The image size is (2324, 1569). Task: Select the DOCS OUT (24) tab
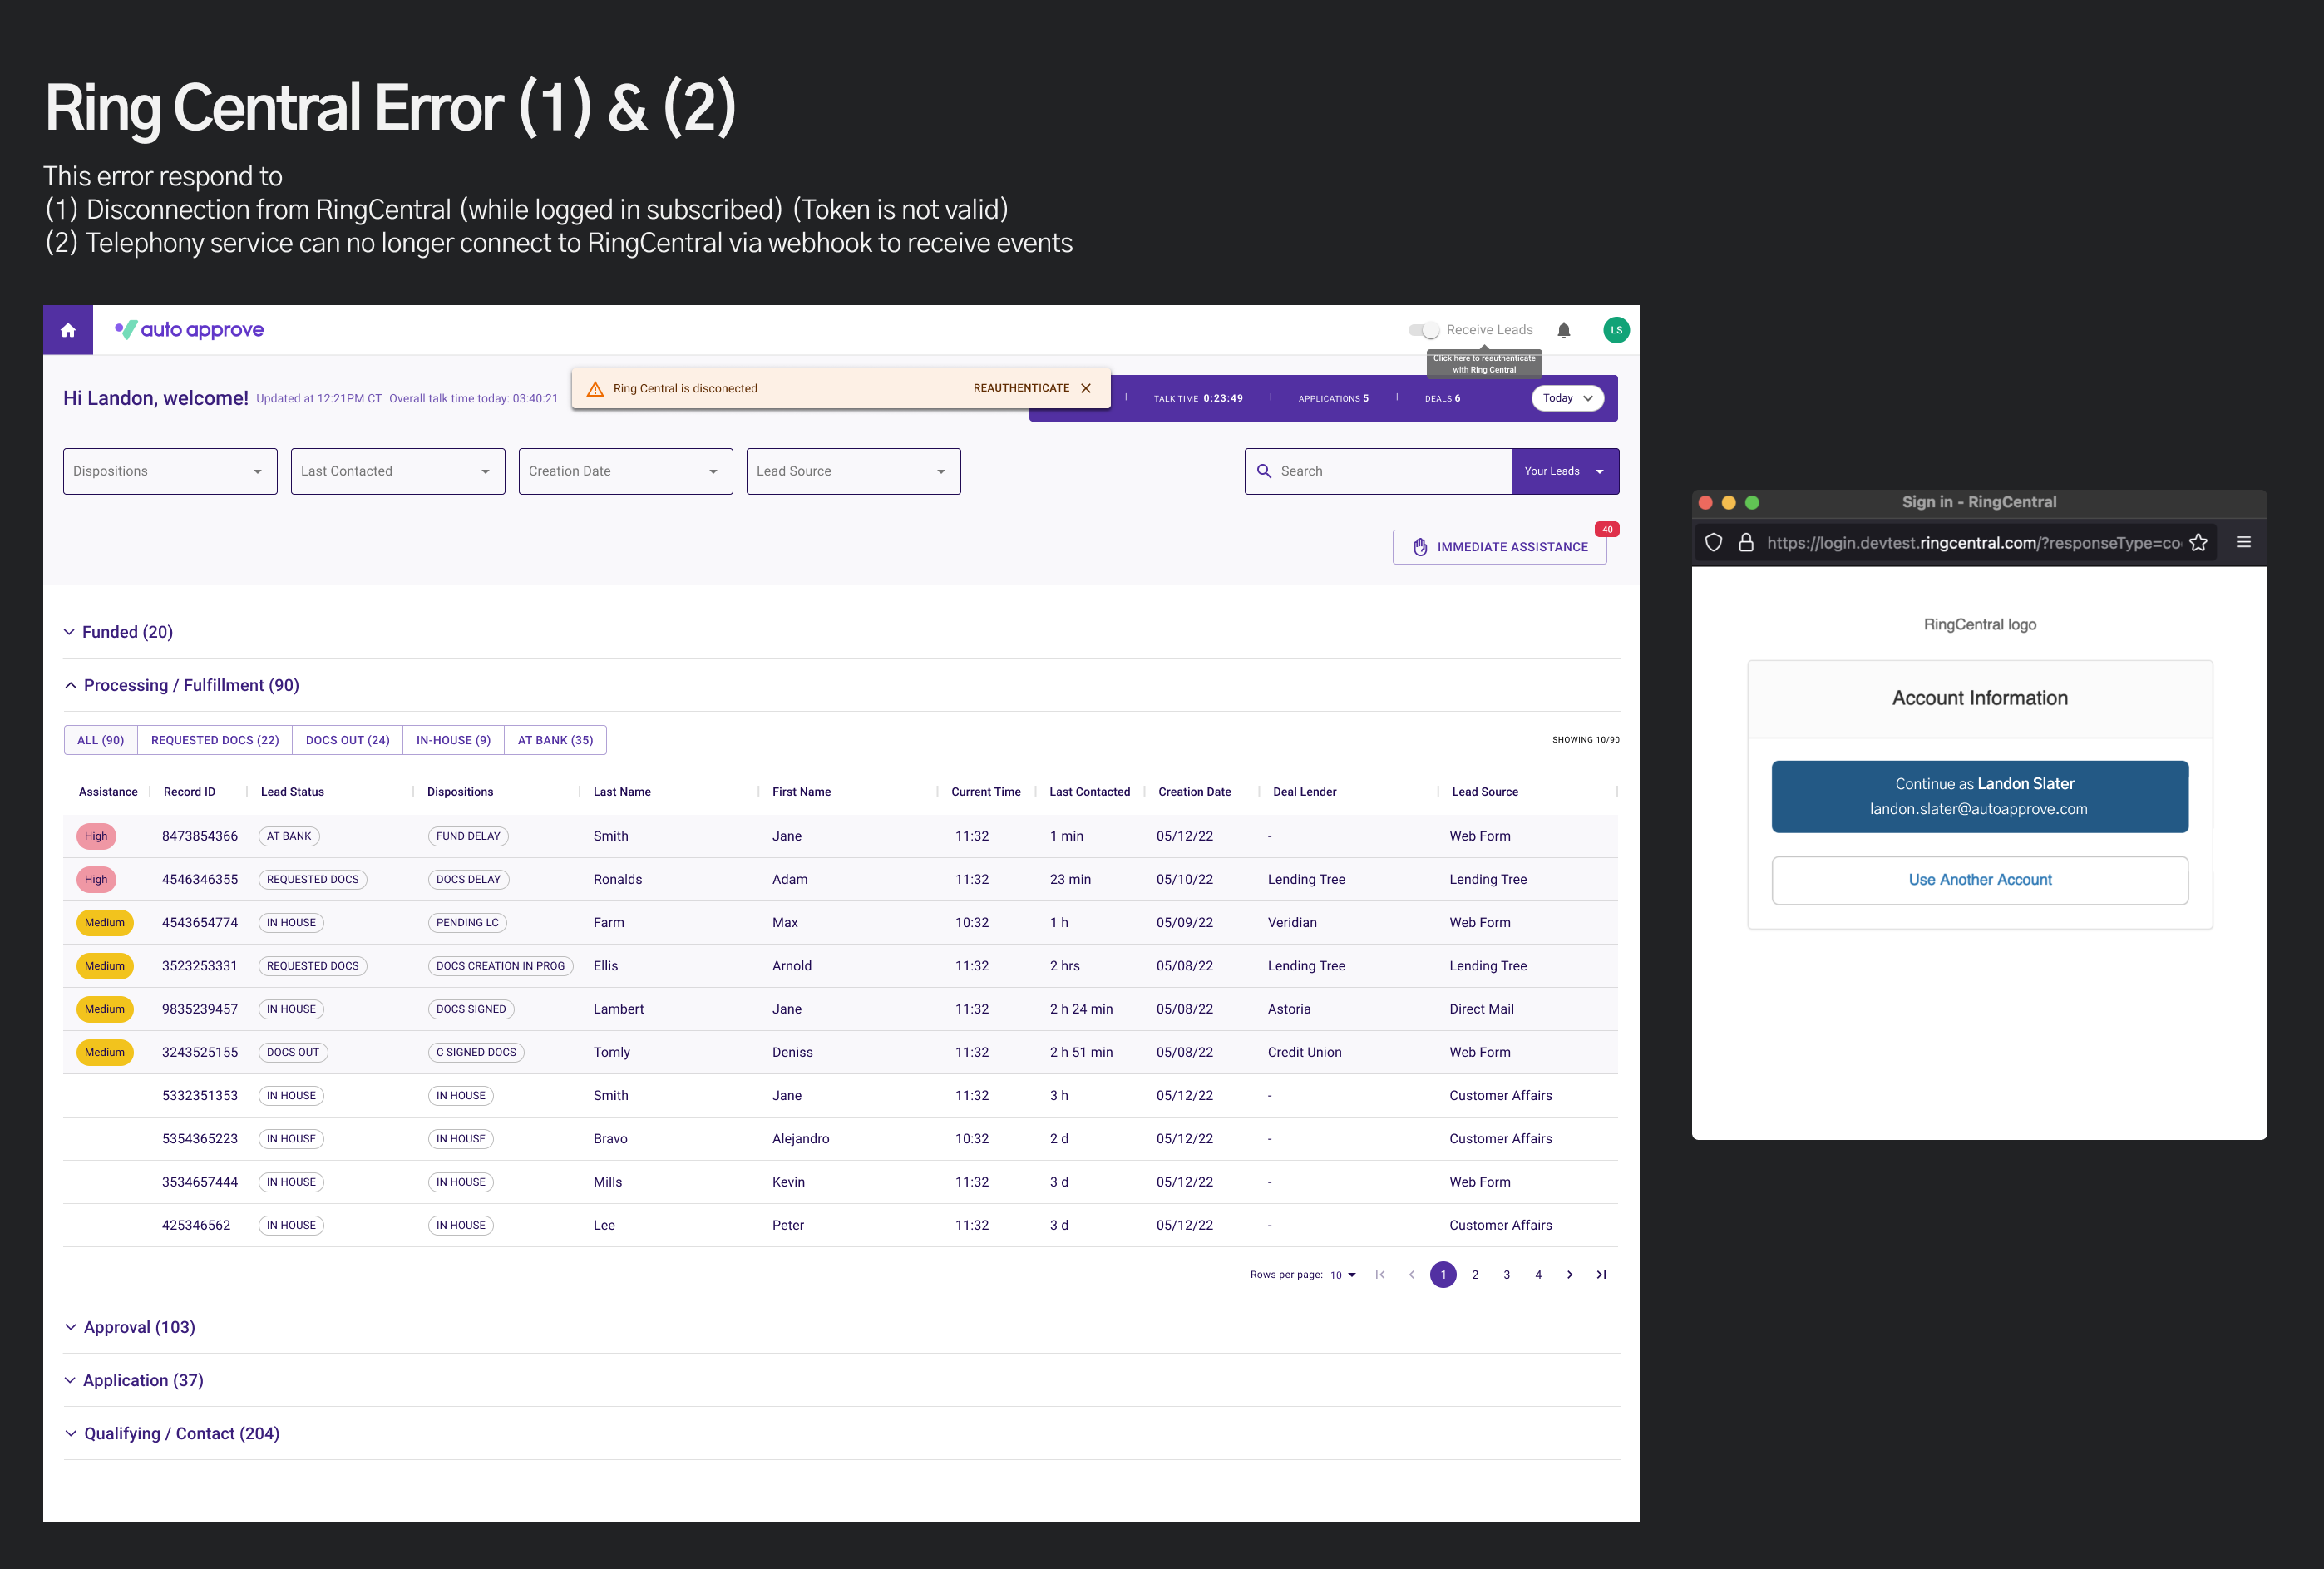tap(348, 740)
